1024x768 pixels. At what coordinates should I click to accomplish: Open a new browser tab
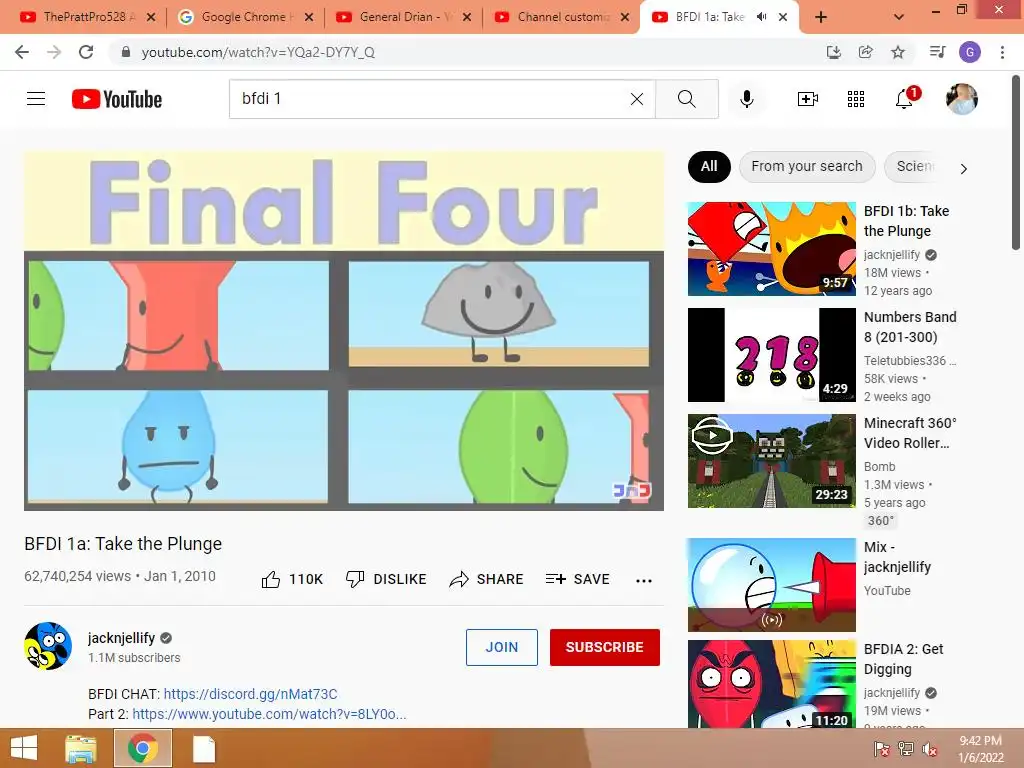coord(821,18)
